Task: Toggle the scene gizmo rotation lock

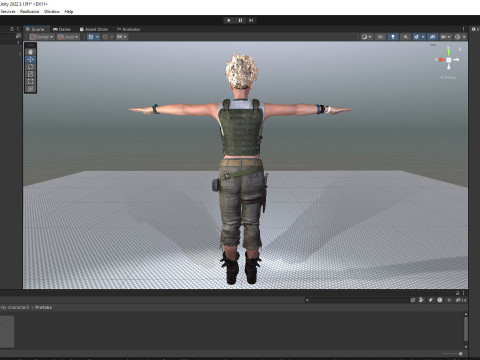Action: 460,49
